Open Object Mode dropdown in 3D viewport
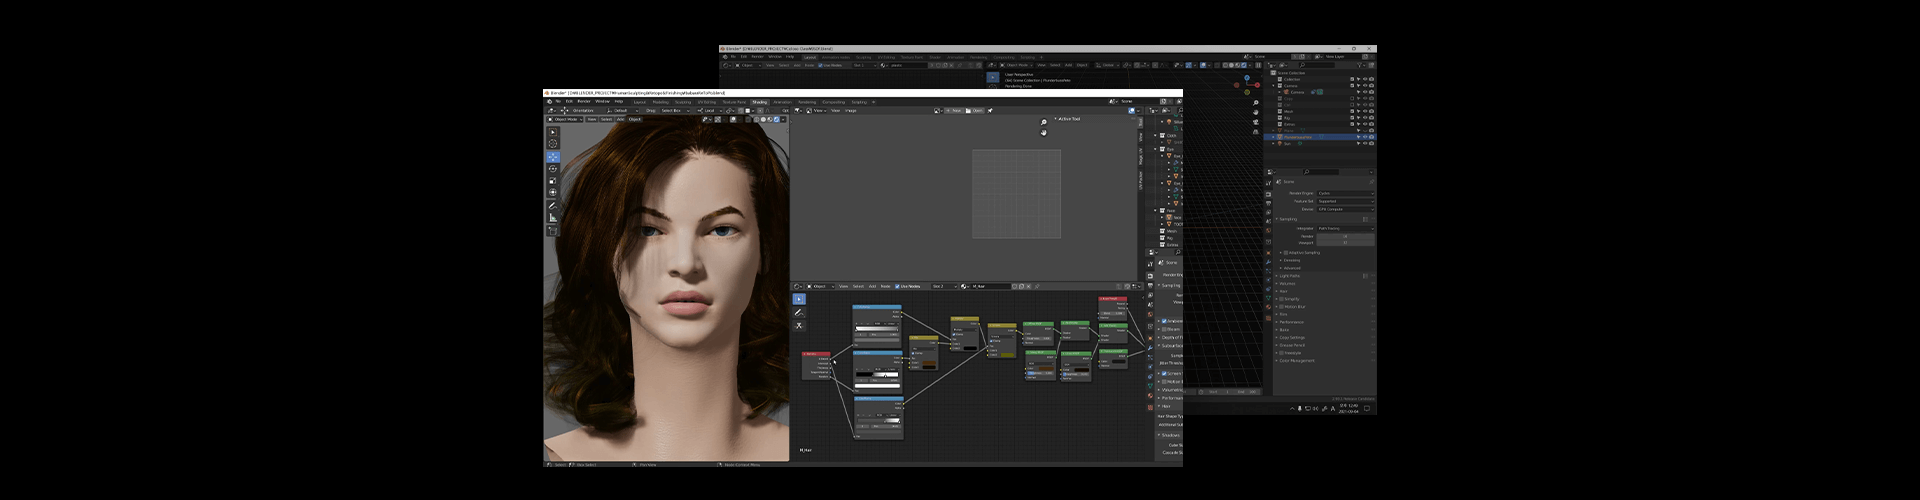 (x=565, y=119)
